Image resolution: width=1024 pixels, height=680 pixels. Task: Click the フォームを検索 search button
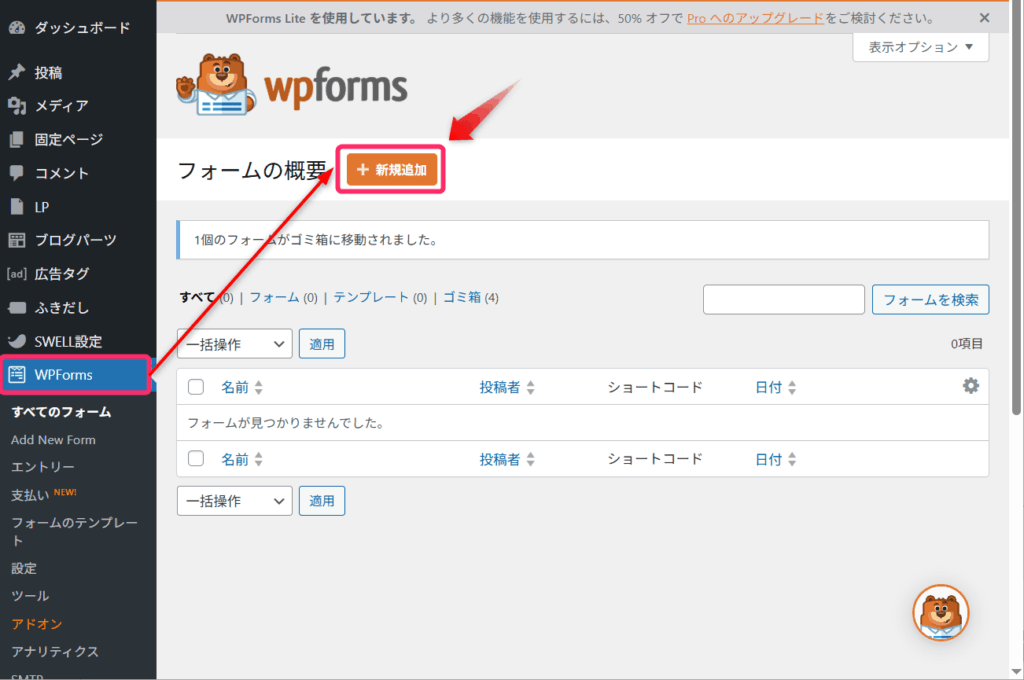click(931, 300)
